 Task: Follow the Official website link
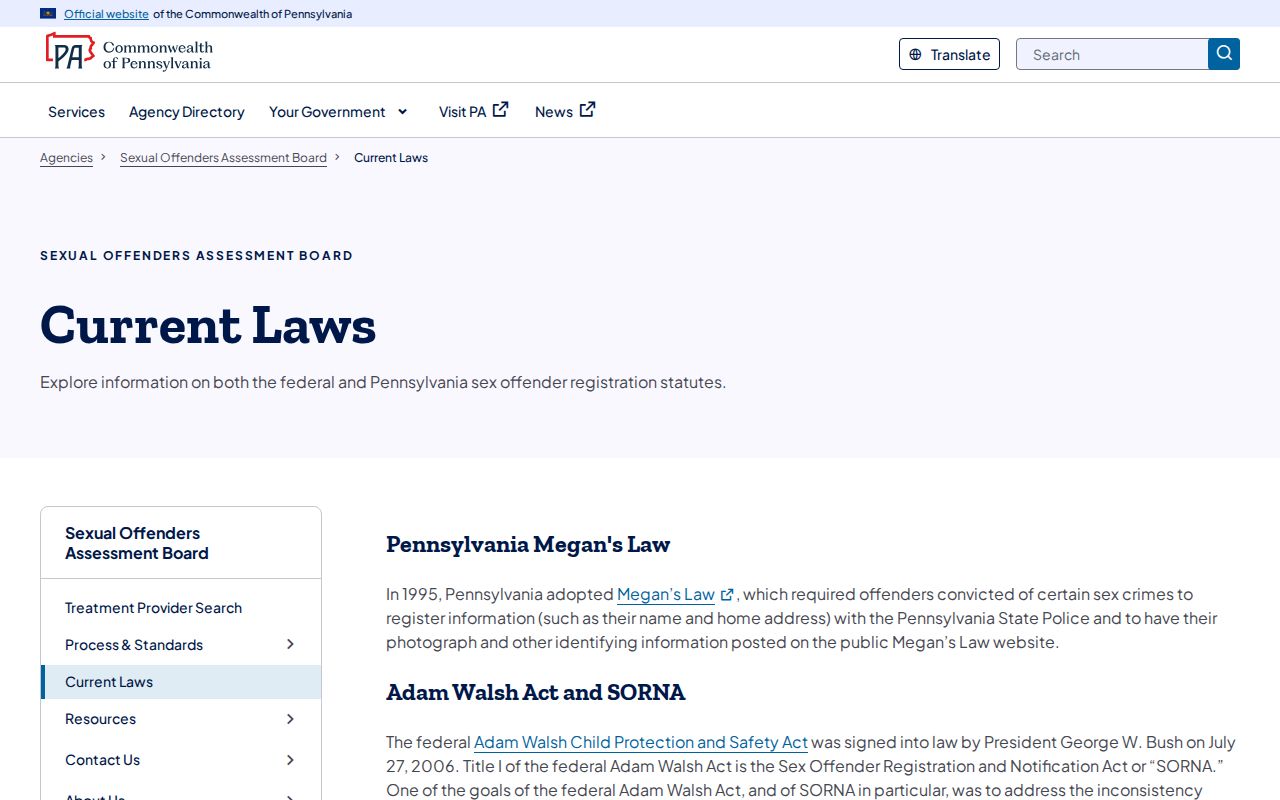[x=106, y=14]
